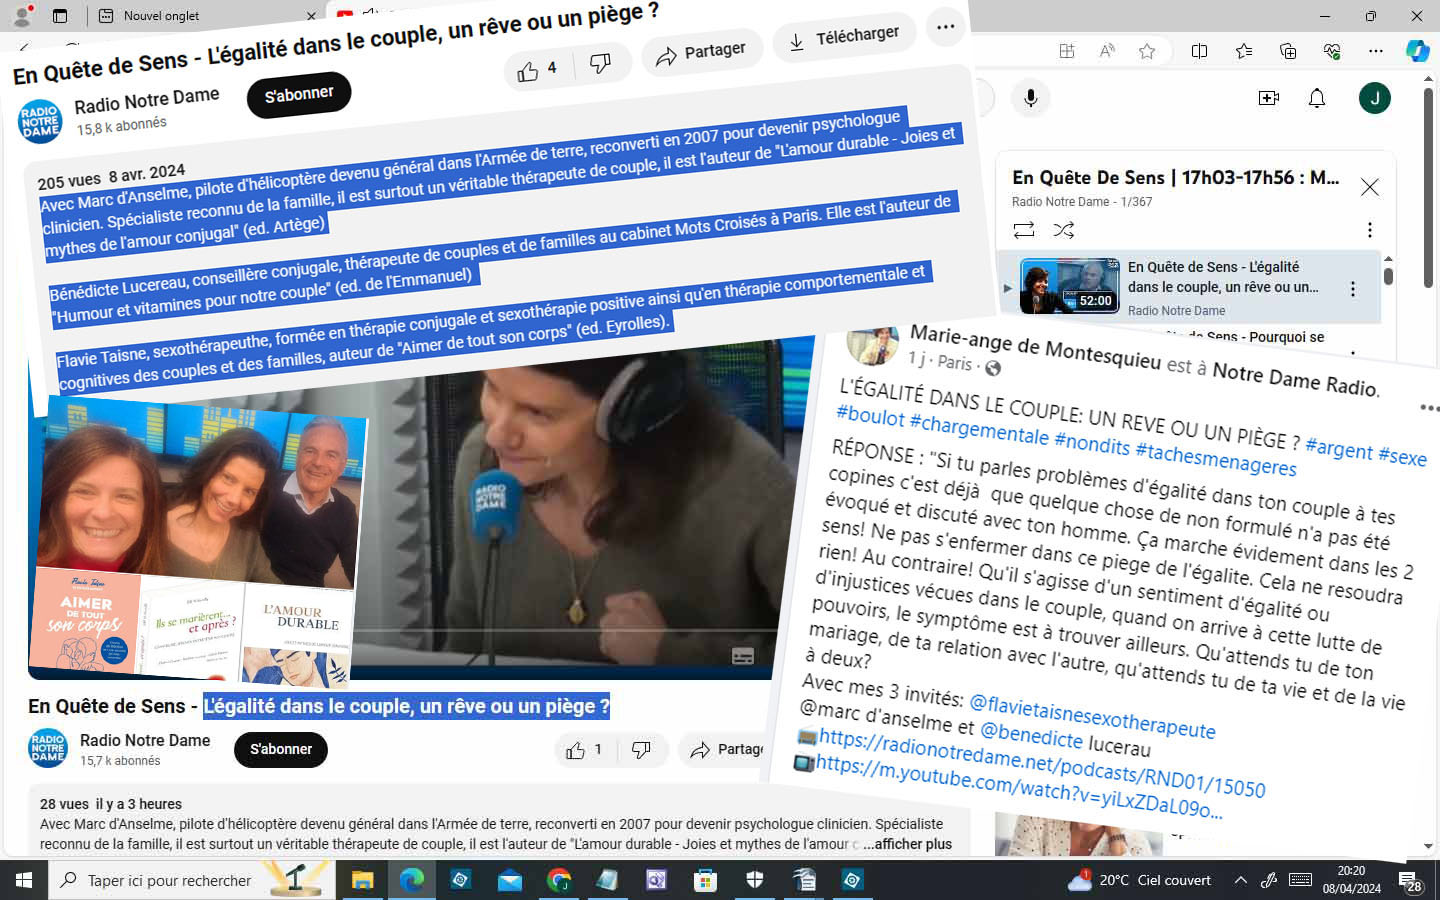Open the m.youtube.com watch link
Image resolution: width=1440 pixels, height=900 pixels.
coord(1018,787)
